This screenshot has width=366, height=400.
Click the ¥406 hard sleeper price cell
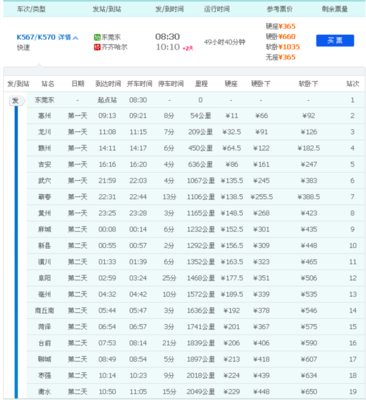tap(262, 343)
